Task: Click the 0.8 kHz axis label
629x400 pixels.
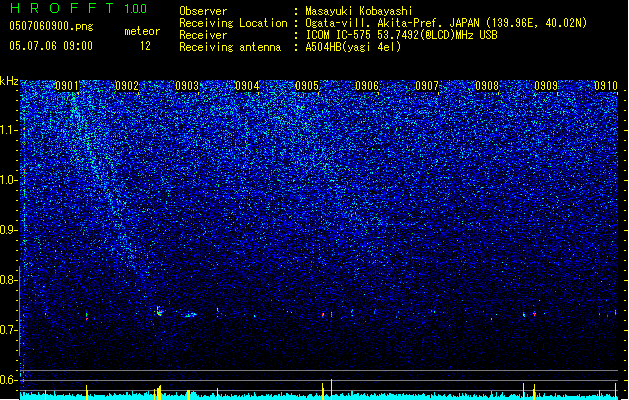Action: pyautogui.click(x=9, y=280)
